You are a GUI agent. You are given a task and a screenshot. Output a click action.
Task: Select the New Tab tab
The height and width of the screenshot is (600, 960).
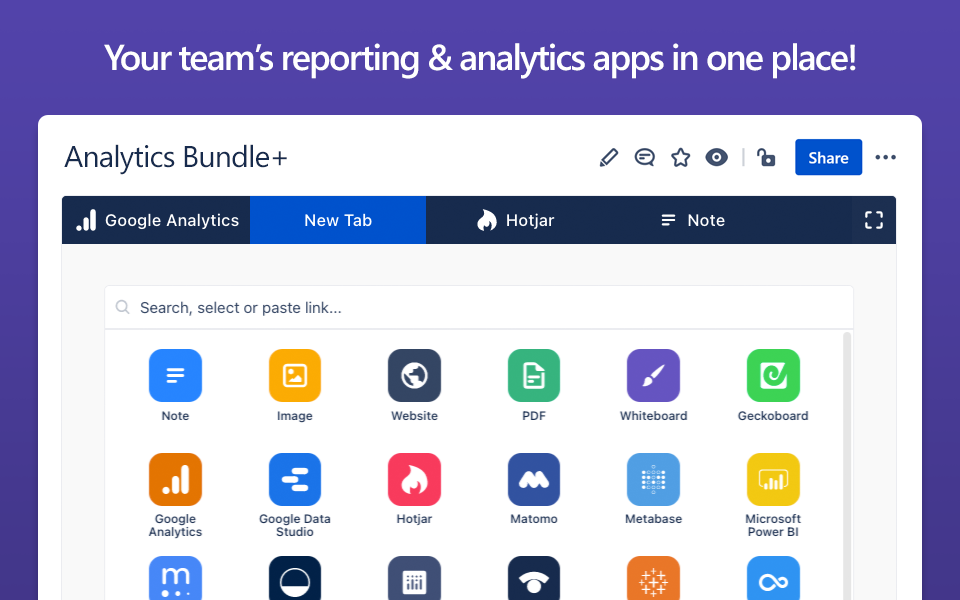(x=338, y=220)
